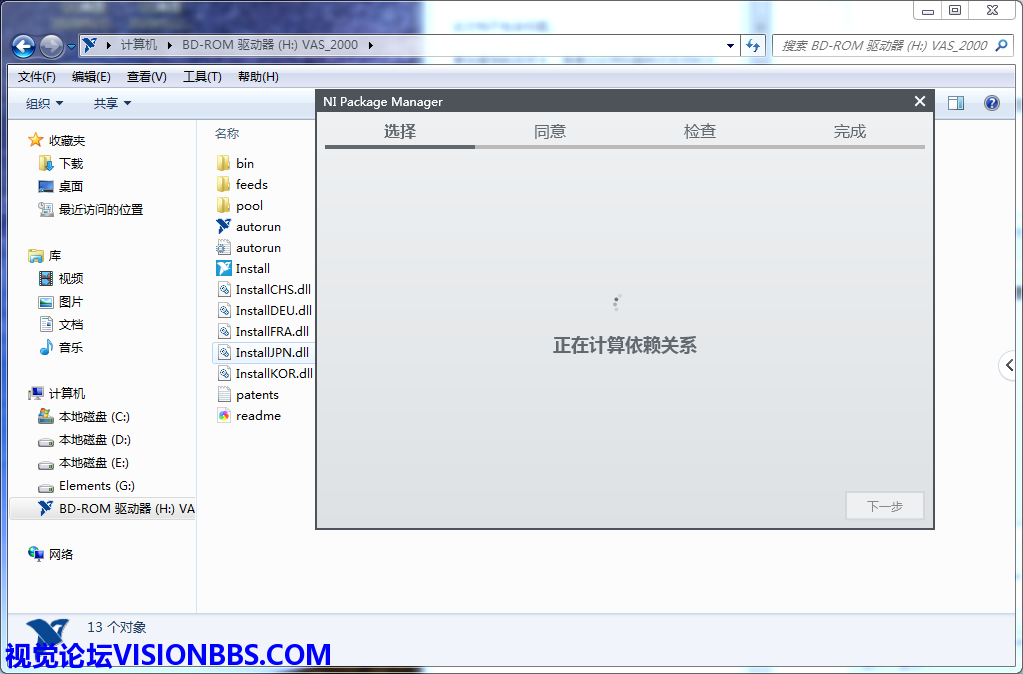Open the 编辑(E) menu
The height and width of the screenshot is (674, 1023).
point(91,77)
